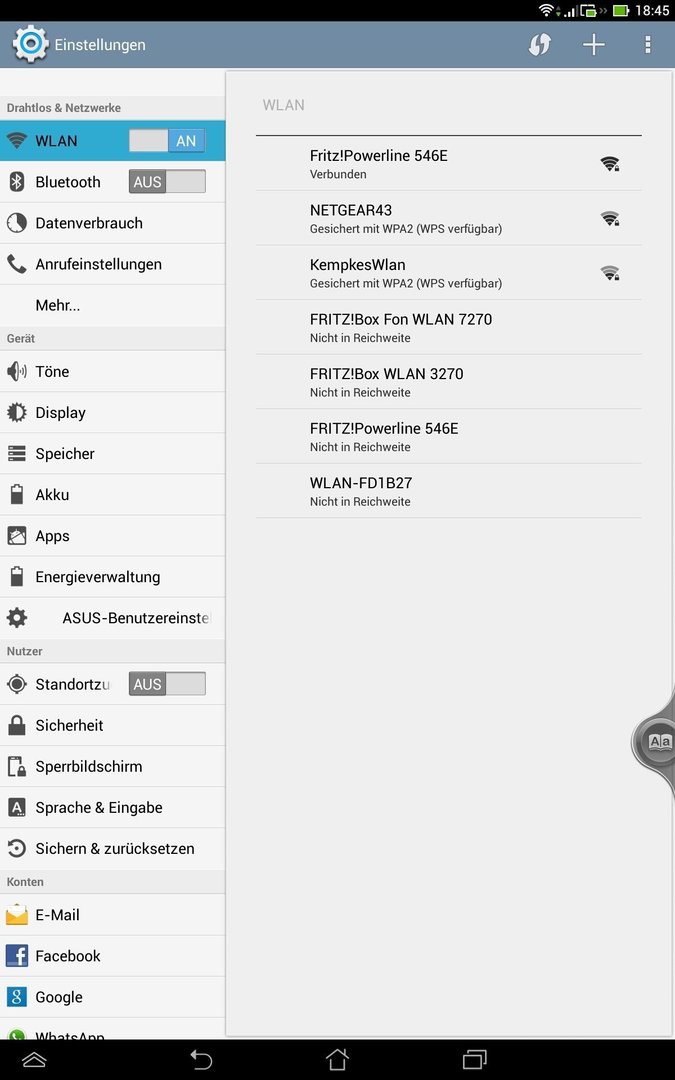Turn off the WLAN switch
This screenshot has width=675, height=1080.
tap(167, 141)
